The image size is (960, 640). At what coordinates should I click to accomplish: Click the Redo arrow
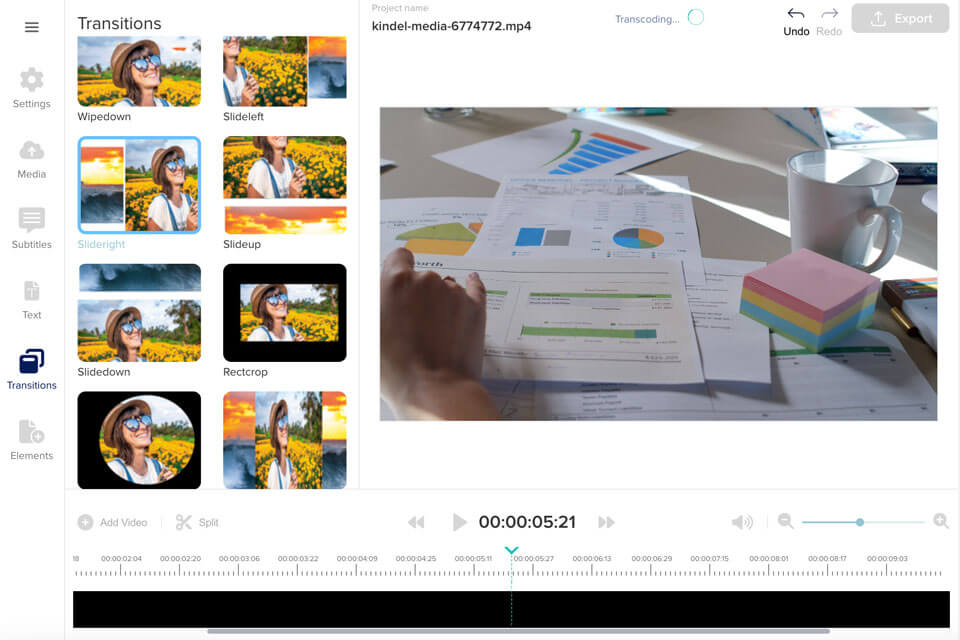[829, 21]
